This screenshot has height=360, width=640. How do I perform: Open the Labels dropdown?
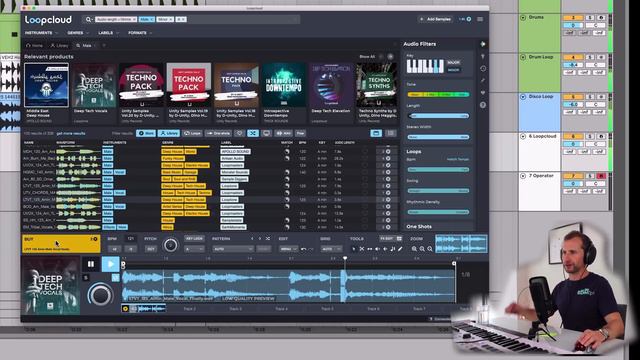click(108, 33)
